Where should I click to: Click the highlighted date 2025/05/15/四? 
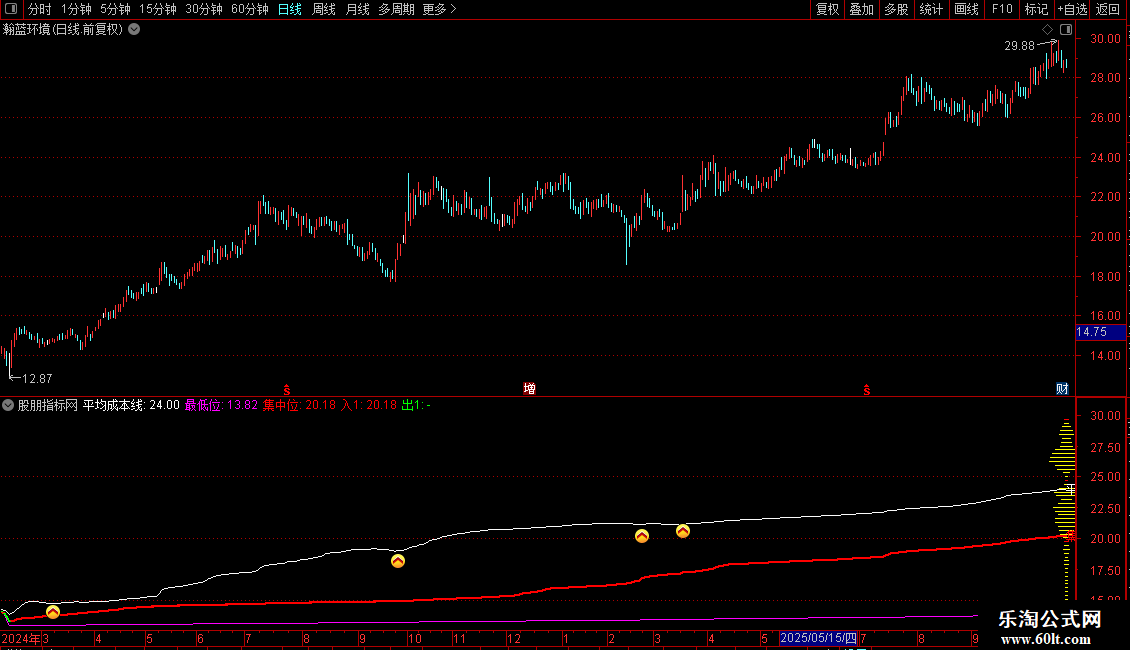(819, 638)
